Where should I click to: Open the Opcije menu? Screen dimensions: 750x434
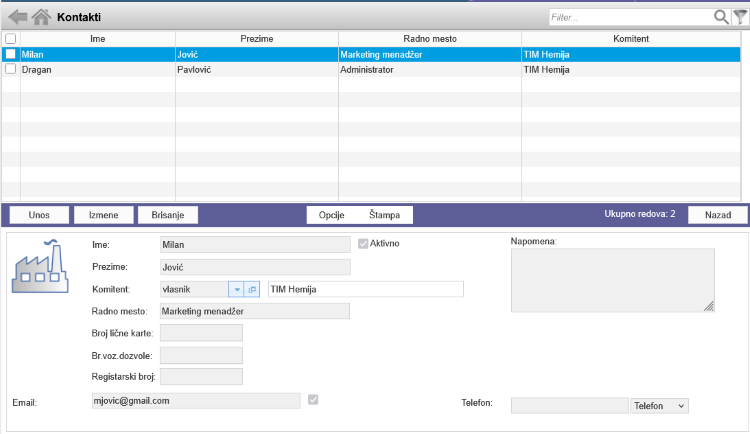pyautogui.click(x=331, y=215)
